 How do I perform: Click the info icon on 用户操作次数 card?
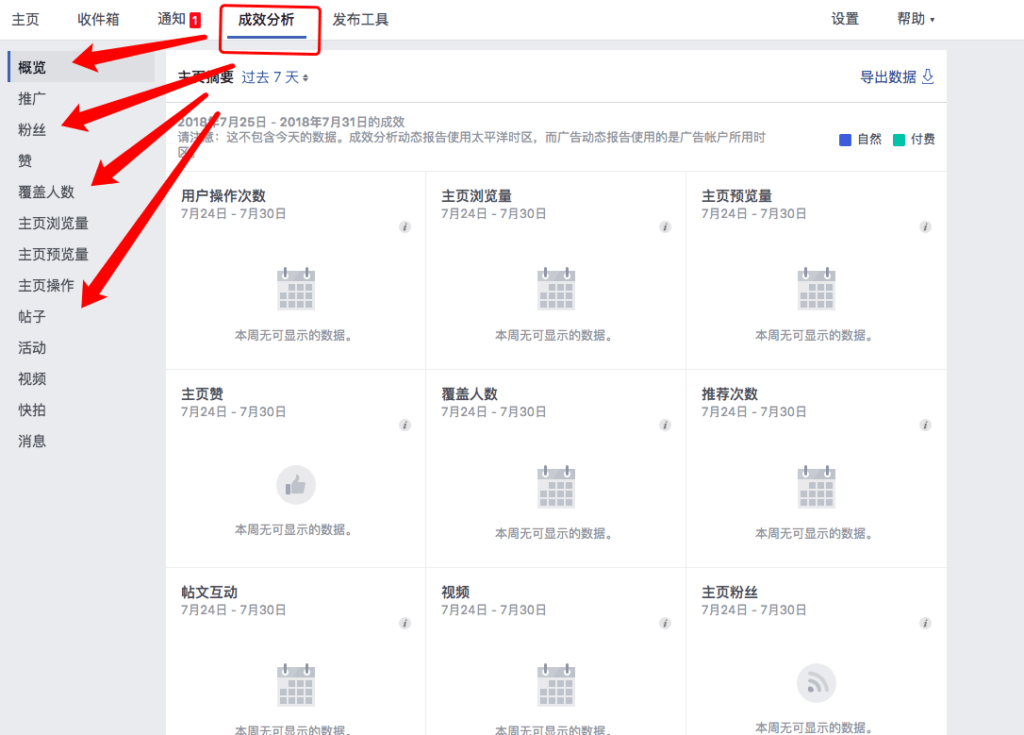point(405,227)
